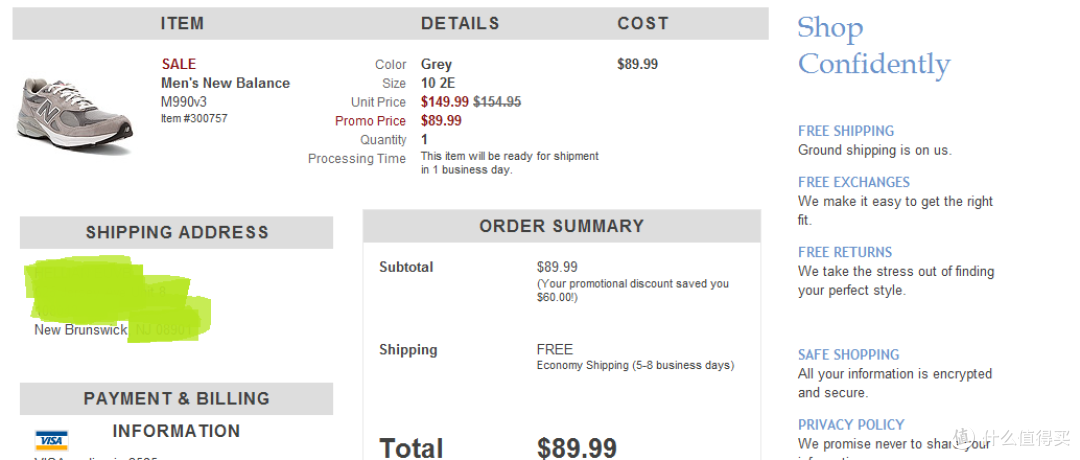
Task: Open the FREE SHIPPING link
Action: pos(846,131)
